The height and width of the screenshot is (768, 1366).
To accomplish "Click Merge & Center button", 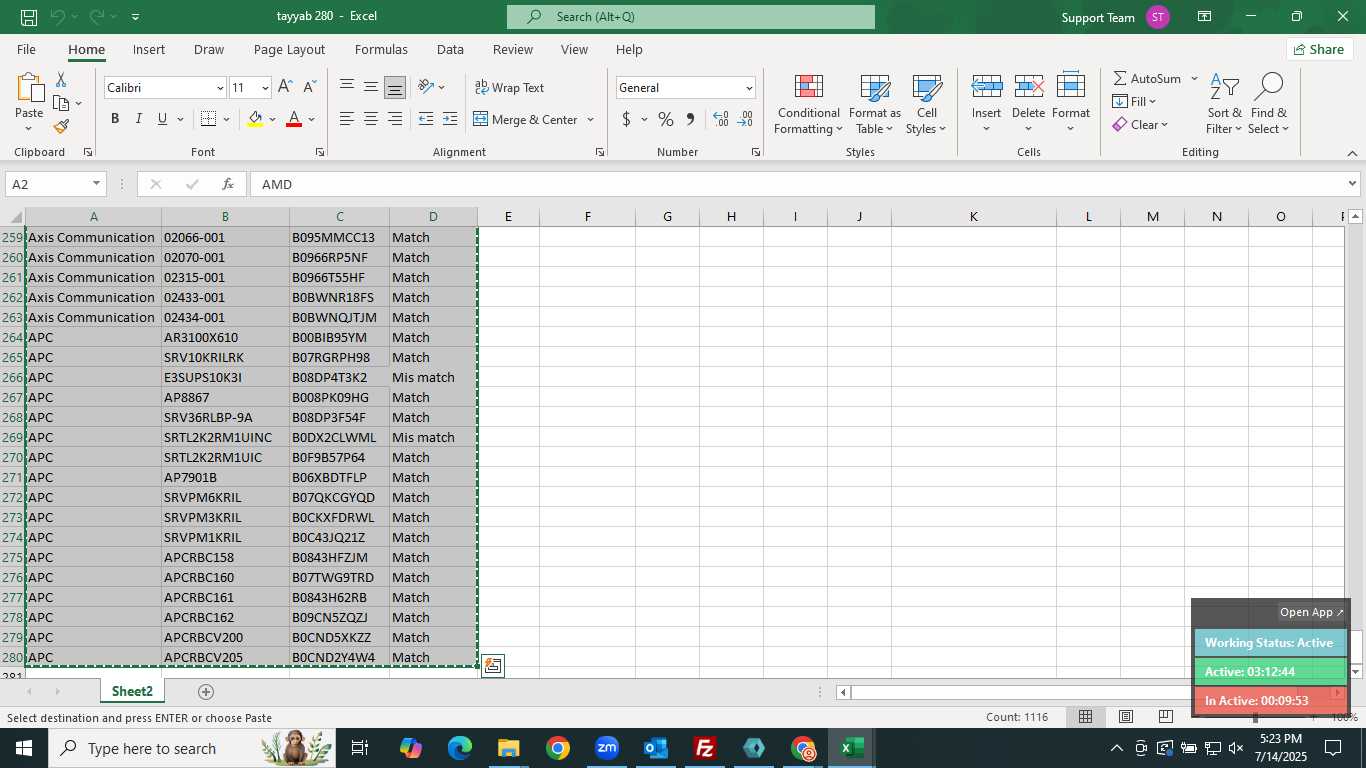I will pyautogui.click(x=525, y=119).
